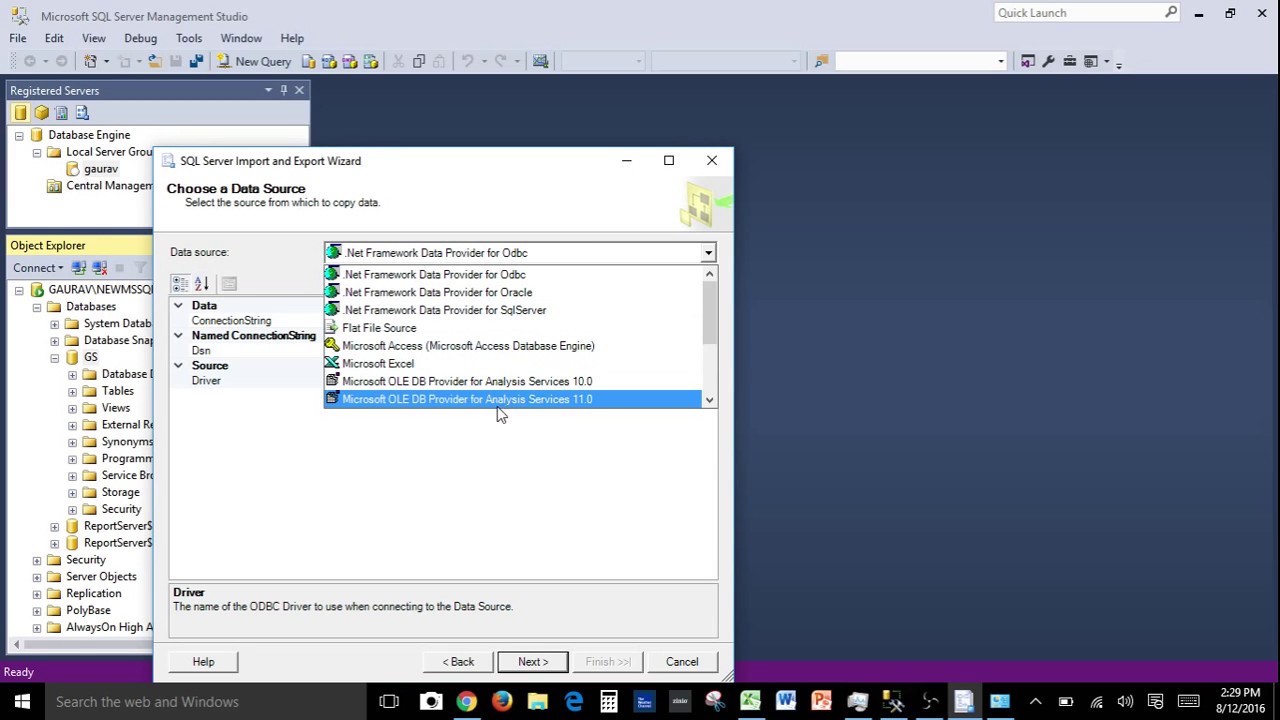Image resolution: width=1280 pixels, height=720 pixels.
Task: Open Word from the taskbar
Action: 786,701
